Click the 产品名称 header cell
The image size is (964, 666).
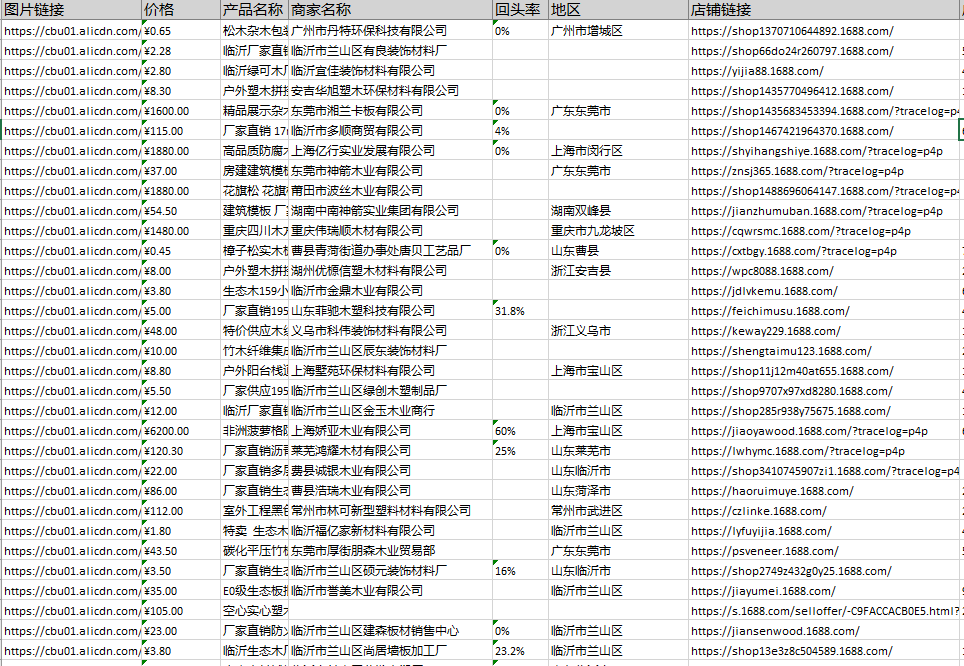pos(253,10)
